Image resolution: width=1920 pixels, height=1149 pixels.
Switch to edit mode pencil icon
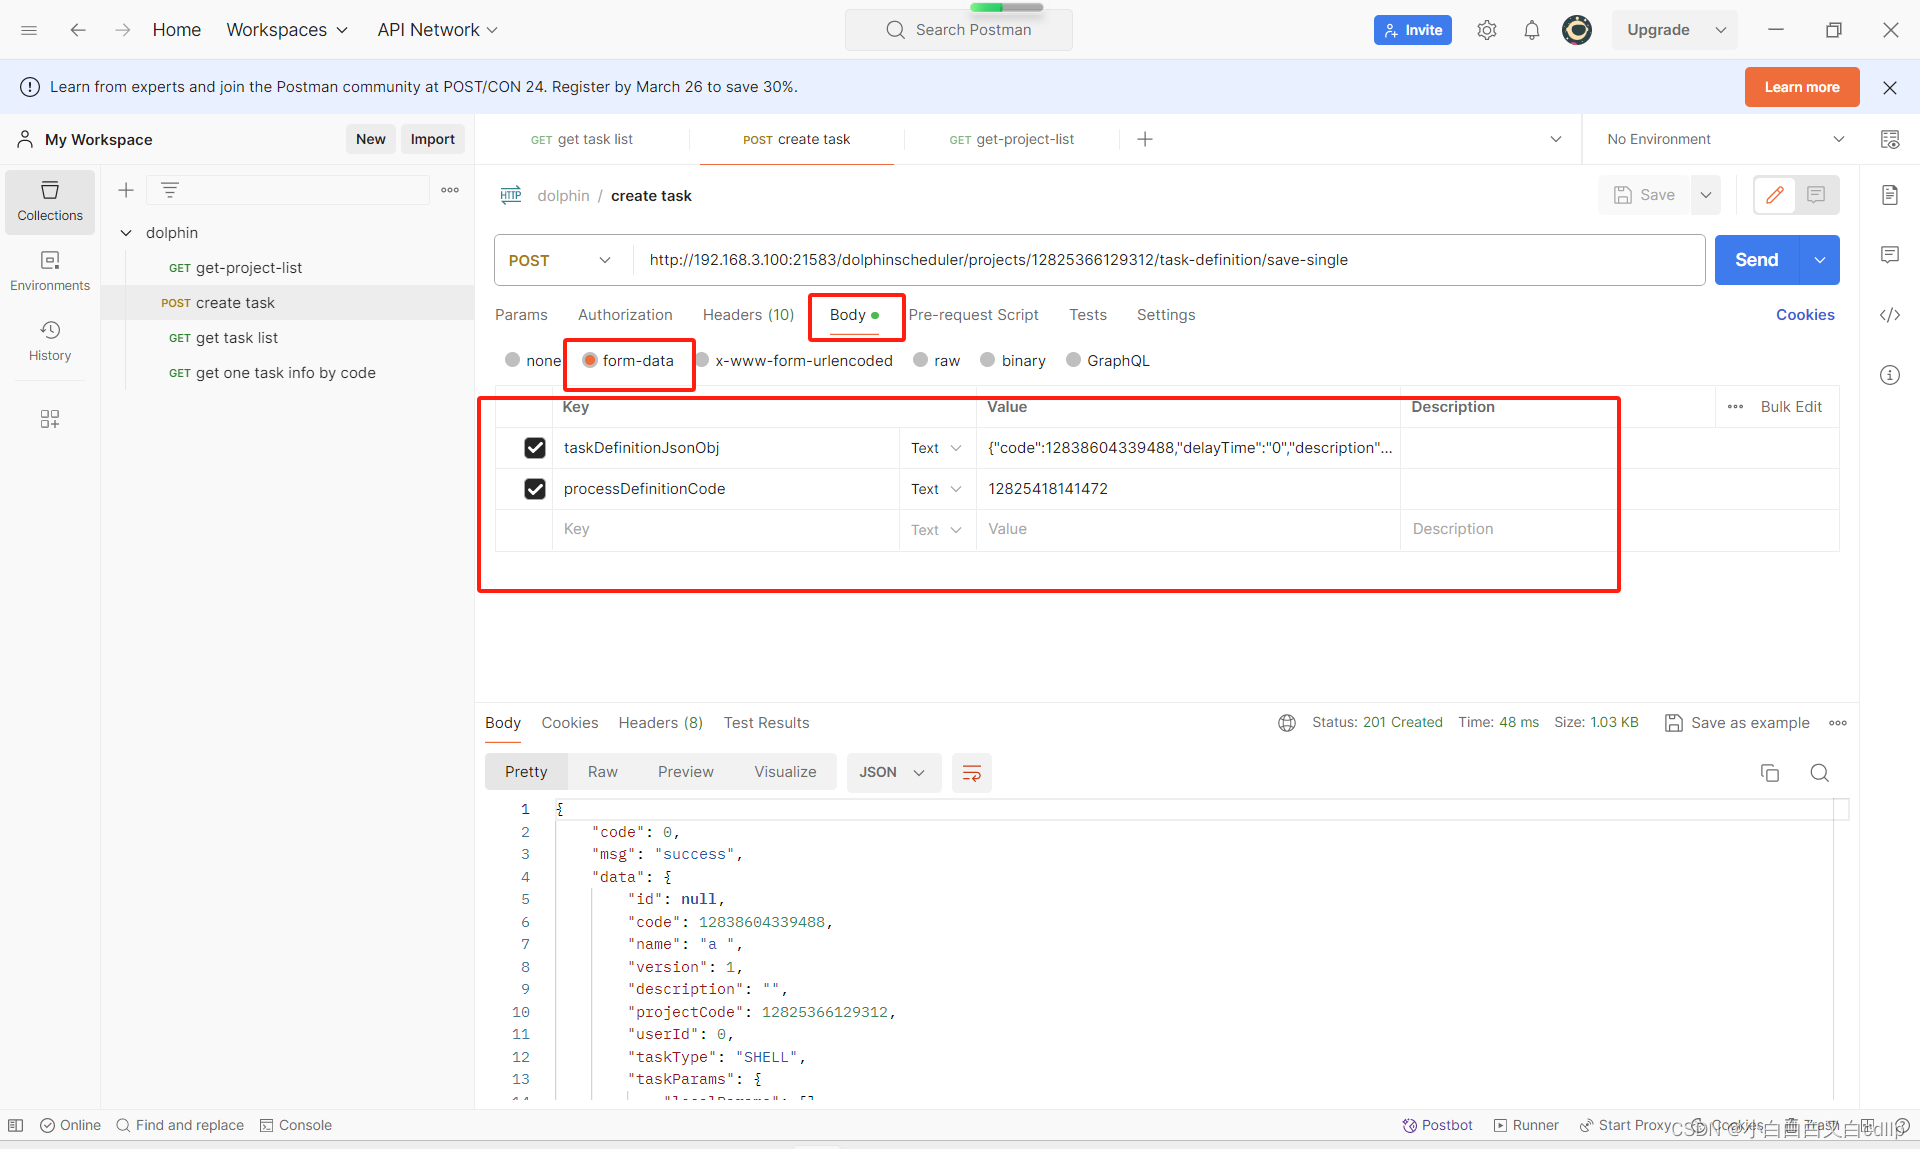click(1775, 195)
